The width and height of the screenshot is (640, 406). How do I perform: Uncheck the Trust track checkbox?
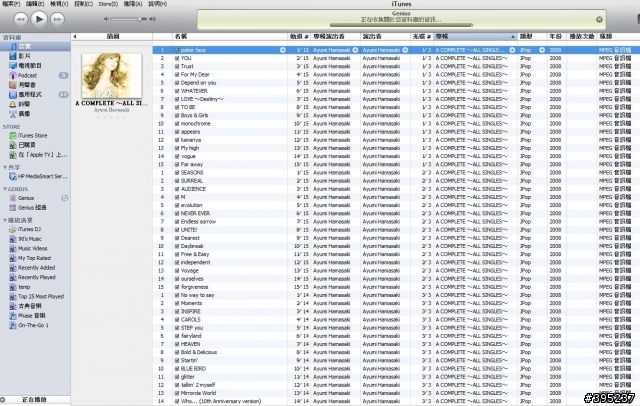pos(177,67)
